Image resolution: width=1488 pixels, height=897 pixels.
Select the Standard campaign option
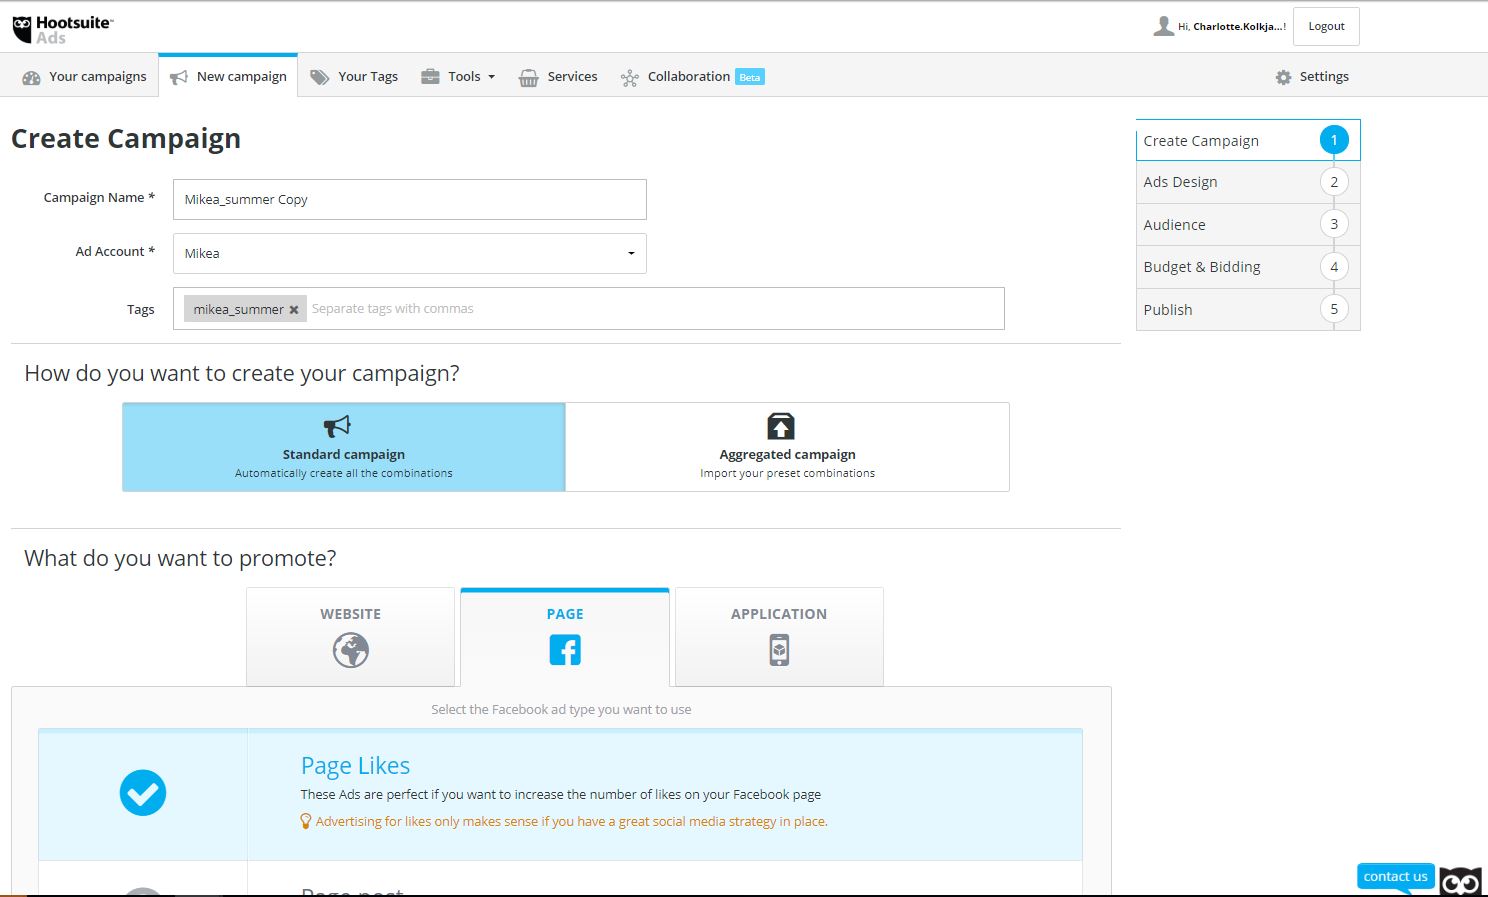[344, 447]
